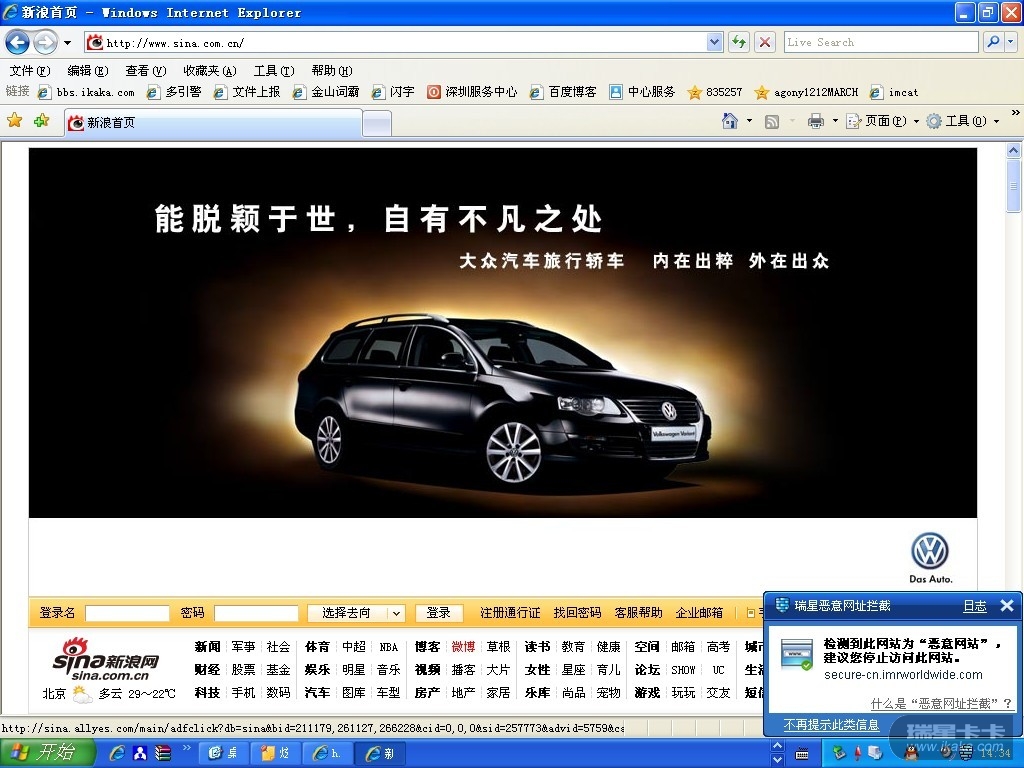Click the Add to Favorites star-plus icon
Viewport: 1024px width, 768px height.
pyautogui.click(x=42, y=120)
